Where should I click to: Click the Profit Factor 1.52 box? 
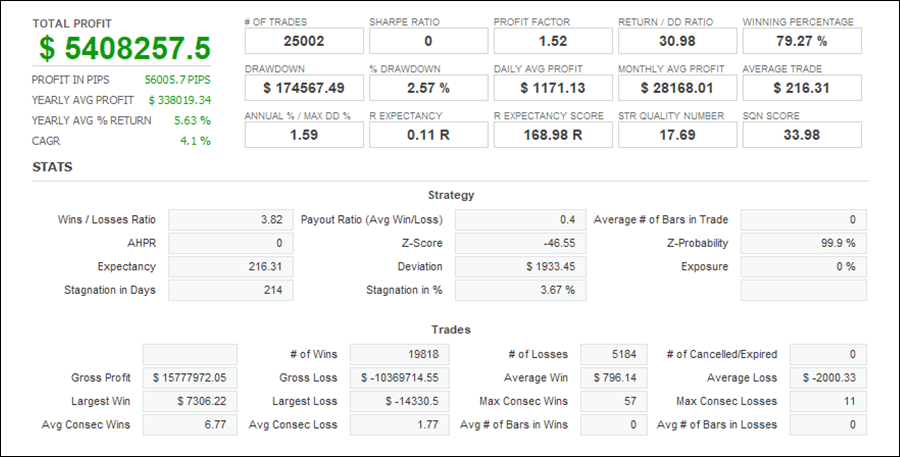coord(553,41)
